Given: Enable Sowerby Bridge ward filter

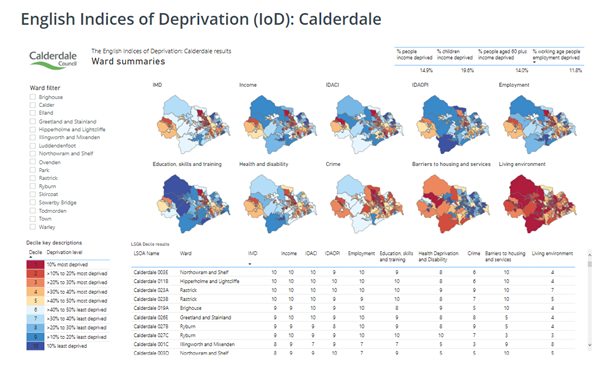Looking at the screenshot, I should pyautogui.click(x=33, y=202).
